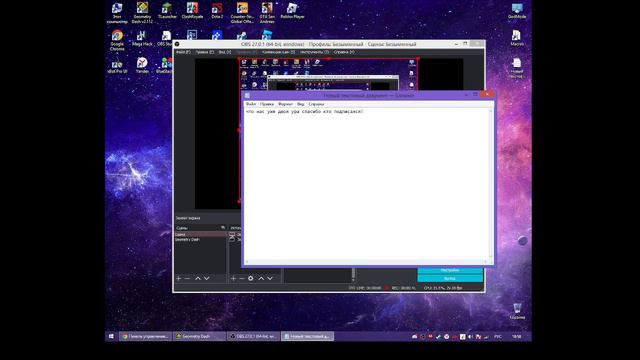Screen dimensions: 640x360
Task: Open the Файл menu in OBS
Action: (x=183, y=52)
